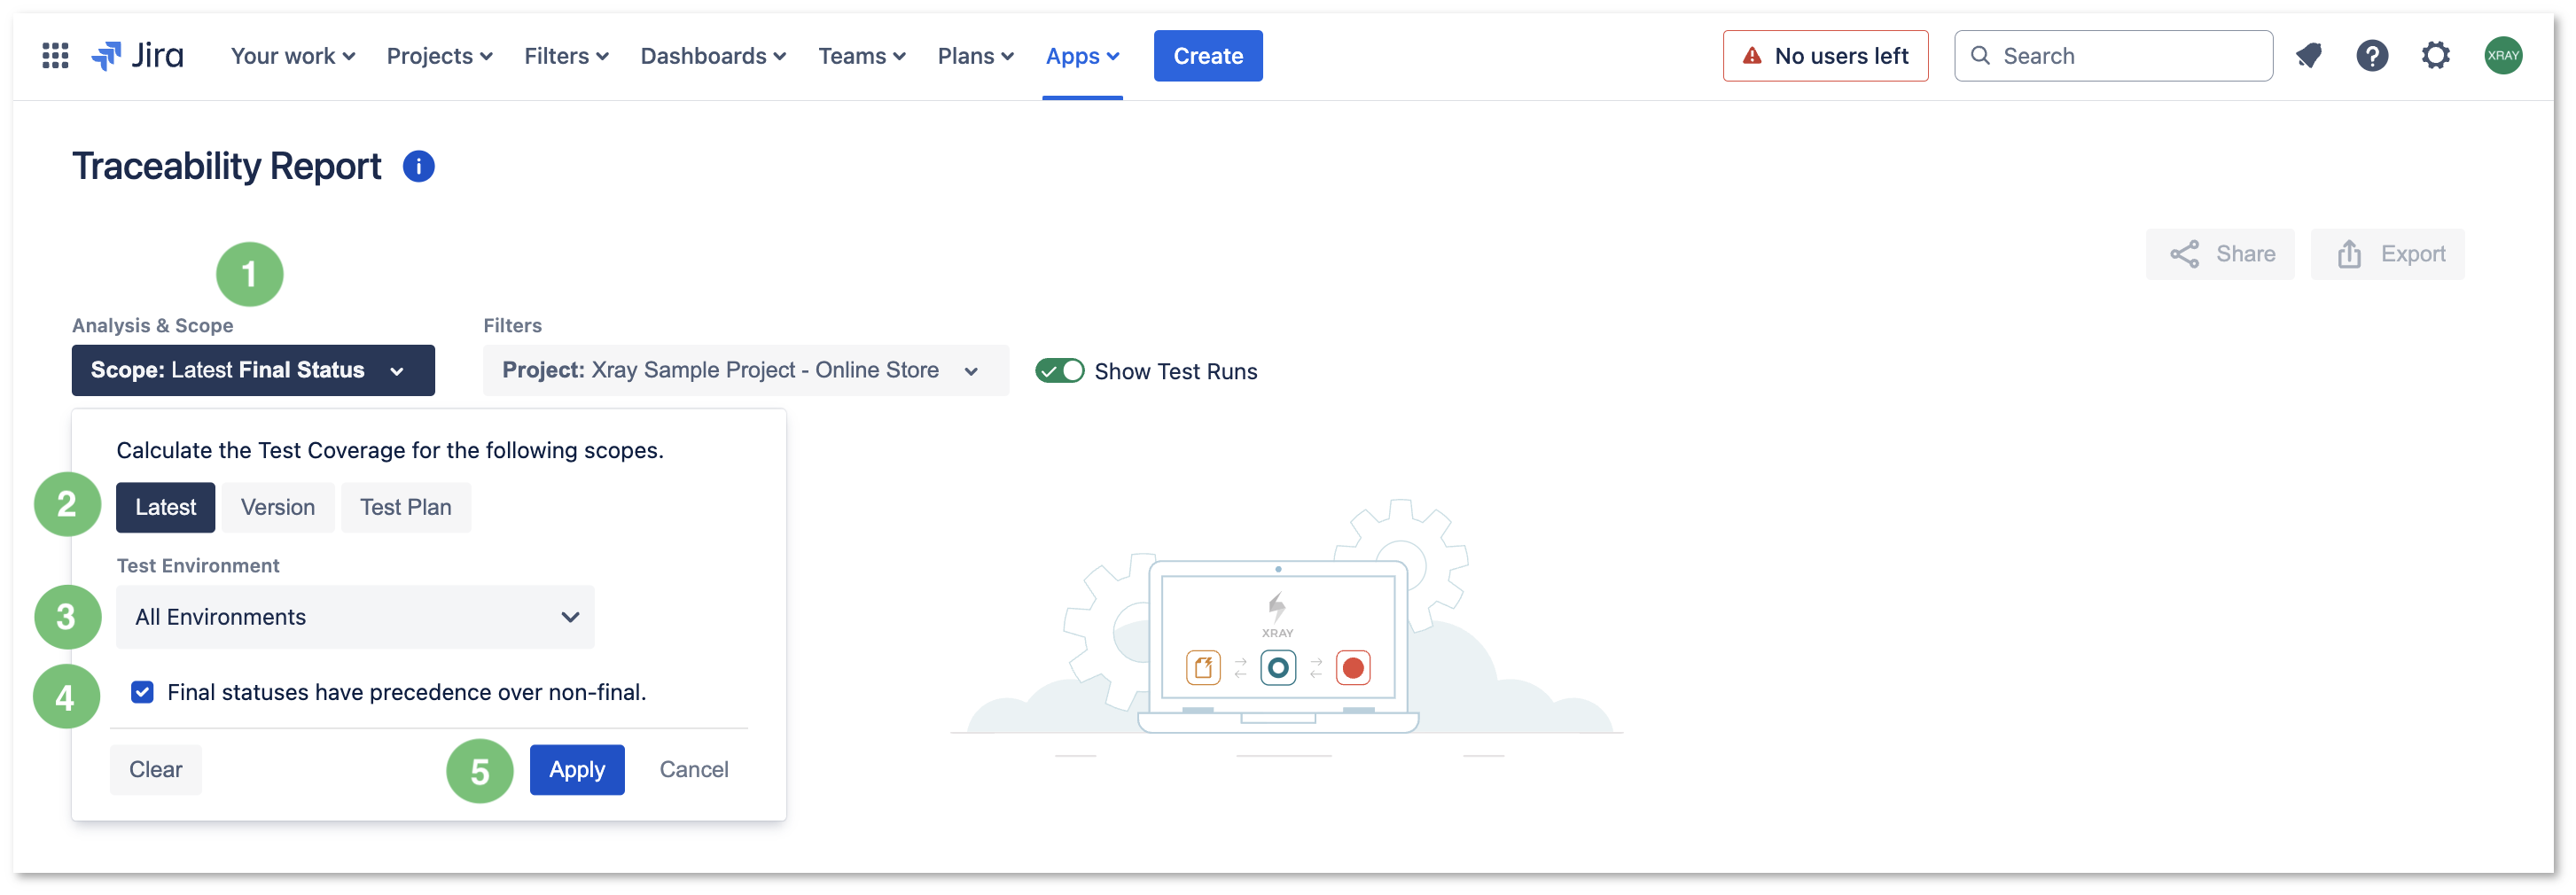Focus the Search input field

click(x=2113, y=56)
